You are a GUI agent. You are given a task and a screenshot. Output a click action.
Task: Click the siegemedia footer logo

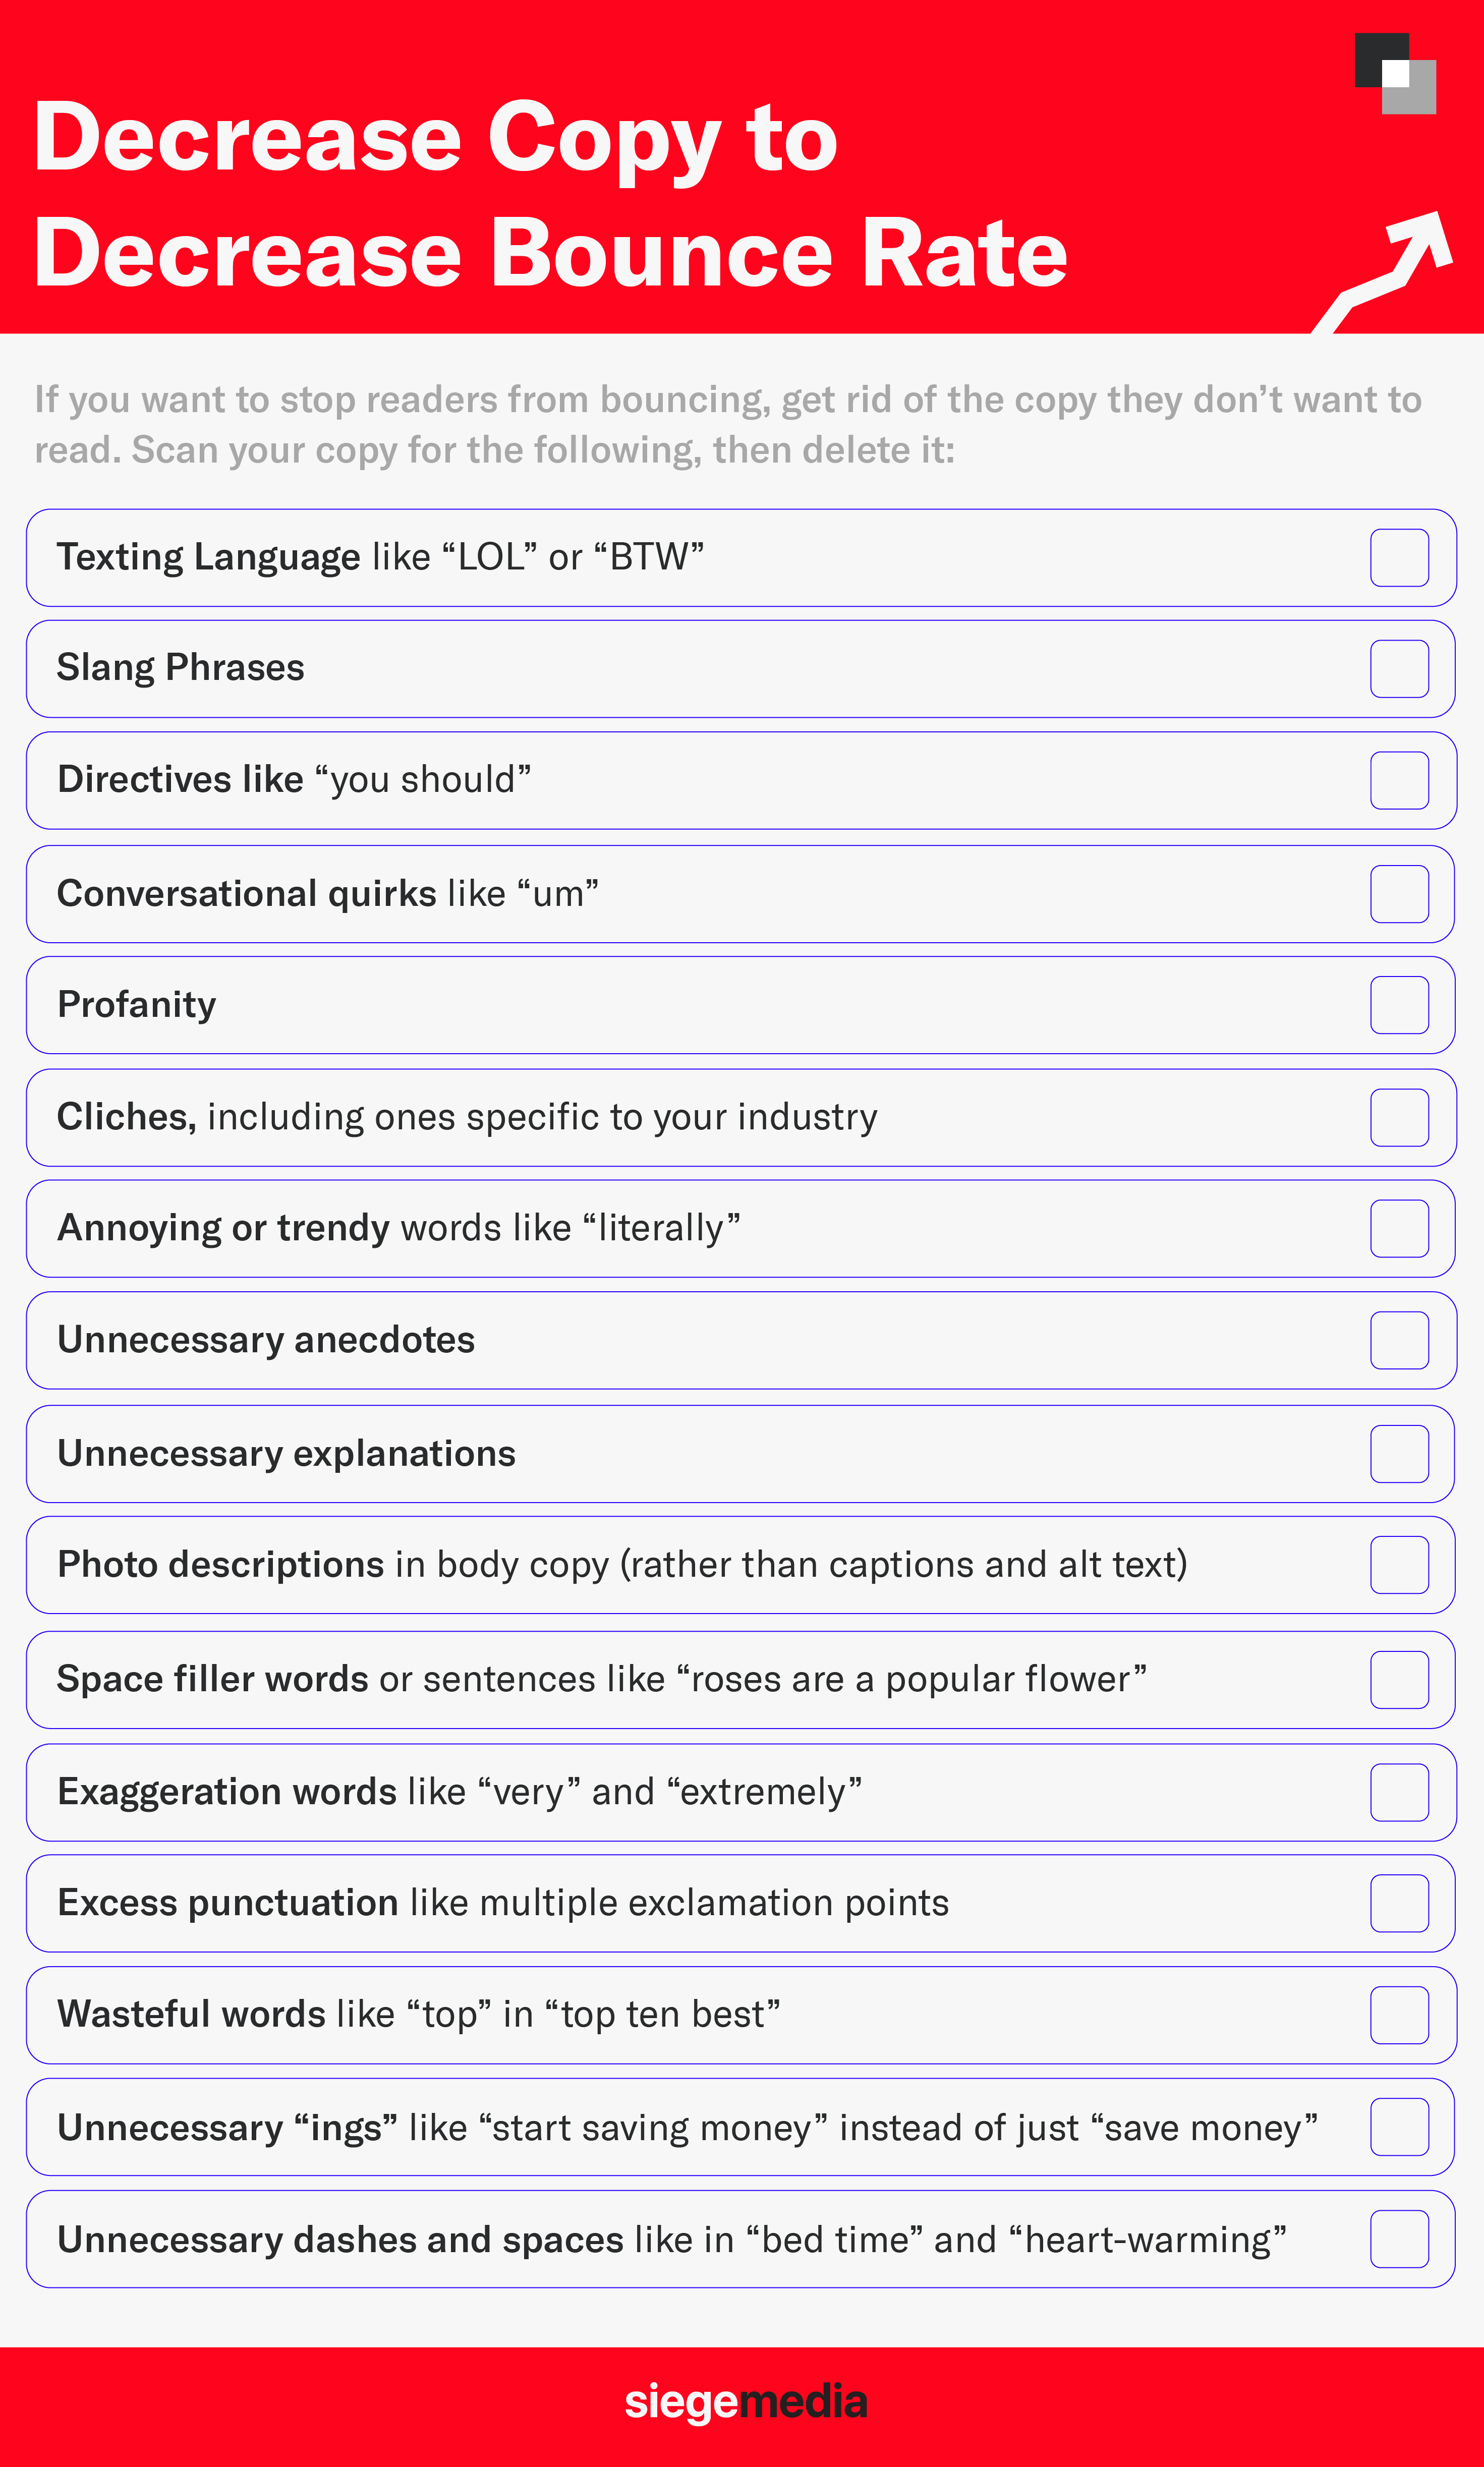746,2401
